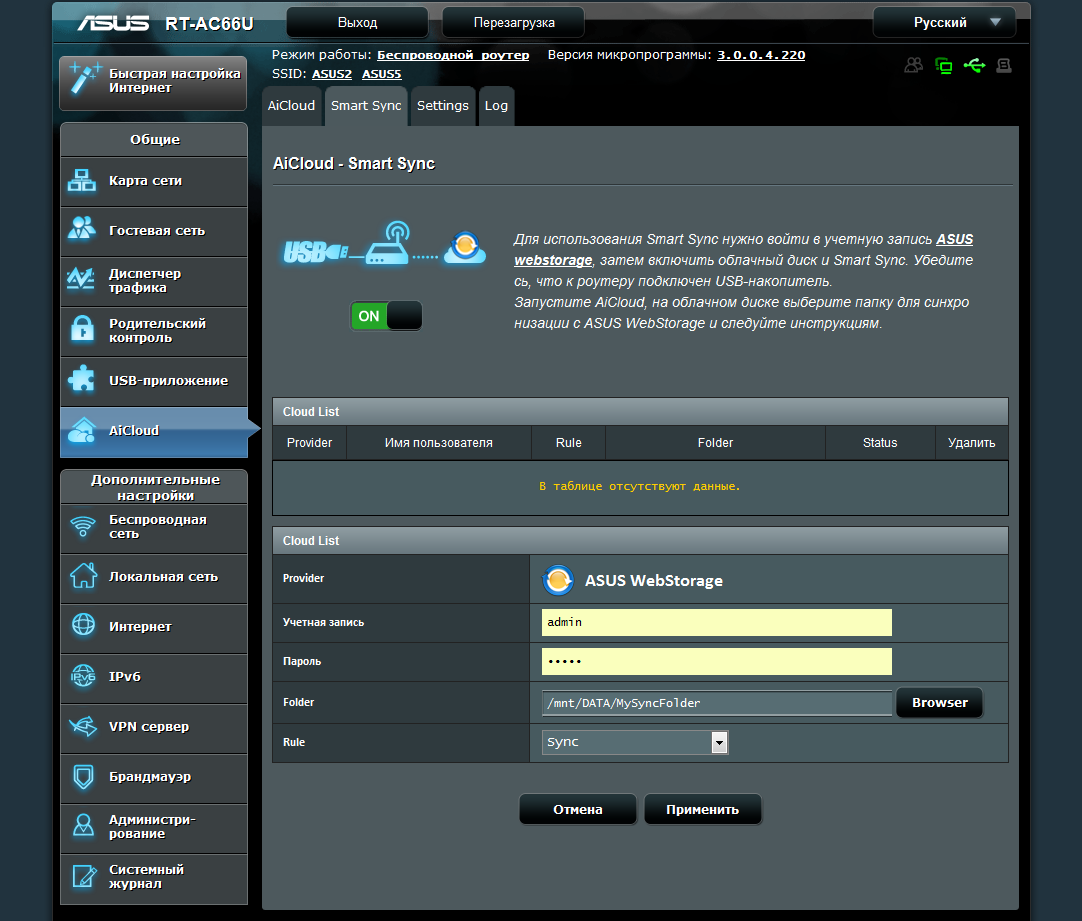Click the Folder path field
1082x921 pixels.
tap(716, 703)
